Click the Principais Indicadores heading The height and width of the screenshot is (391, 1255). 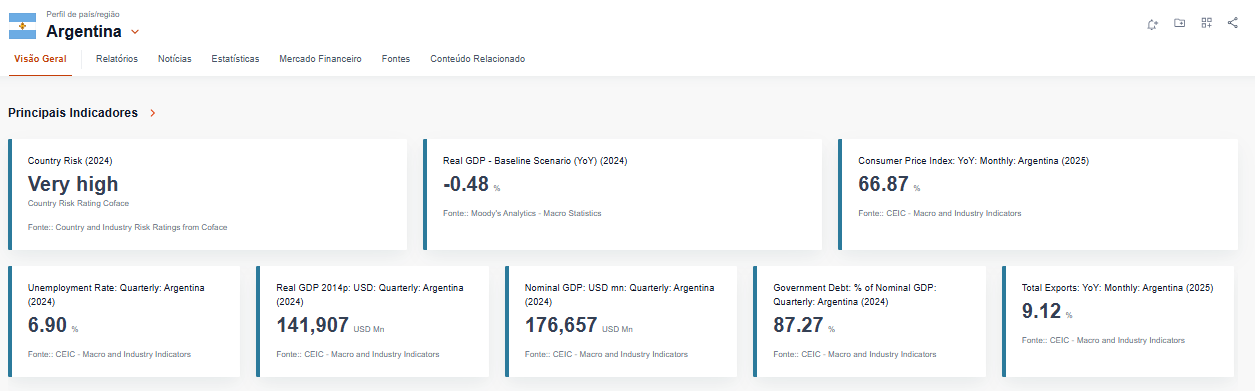(73, 113)
